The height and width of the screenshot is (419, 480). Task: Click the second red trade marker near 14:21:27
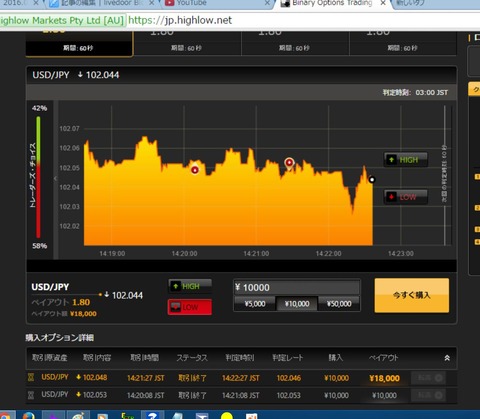[x=289, y=163]
